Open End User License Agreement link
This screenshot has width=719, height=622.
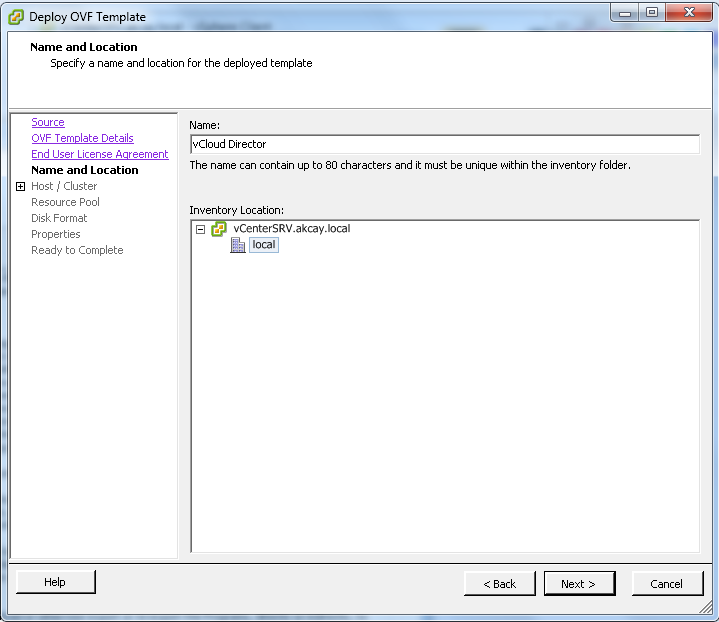[x=100, y=154]
